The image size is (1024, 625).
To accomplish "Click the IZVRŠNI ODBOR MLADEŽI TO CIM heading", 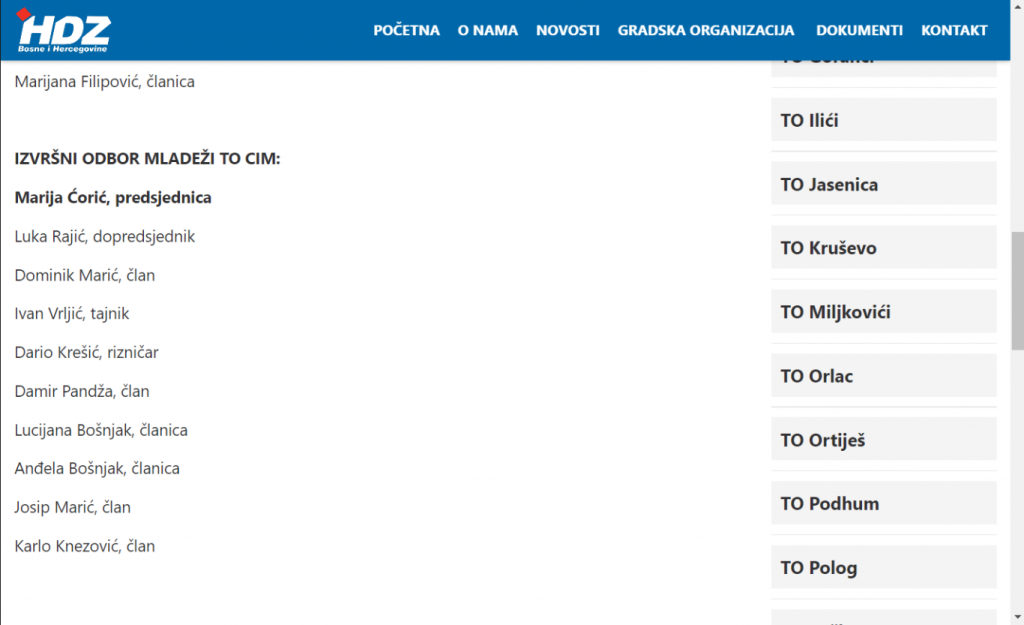I will coord(147,159).
